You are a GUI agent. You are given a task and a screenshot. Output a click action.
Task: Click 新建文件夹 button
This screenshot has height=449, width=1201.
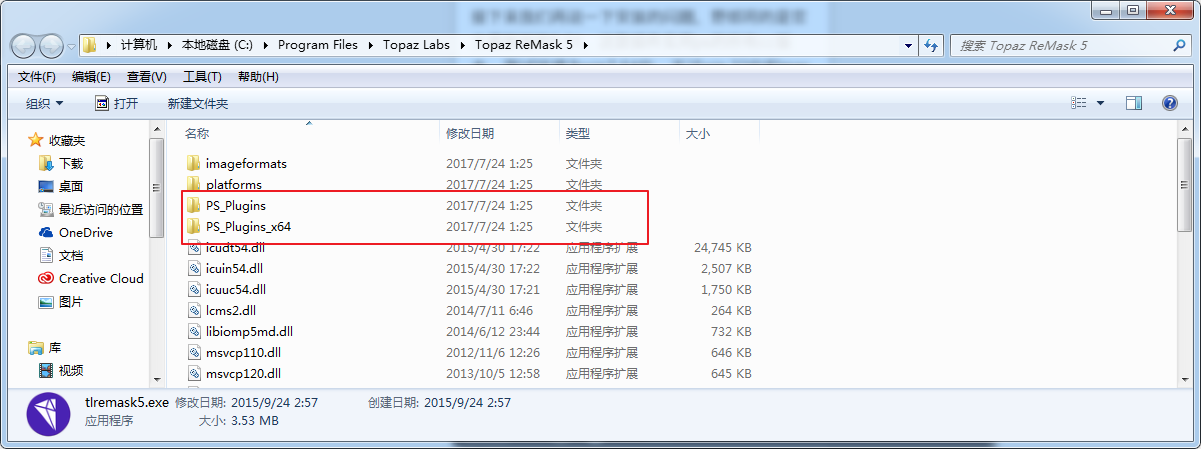(198, 103)
